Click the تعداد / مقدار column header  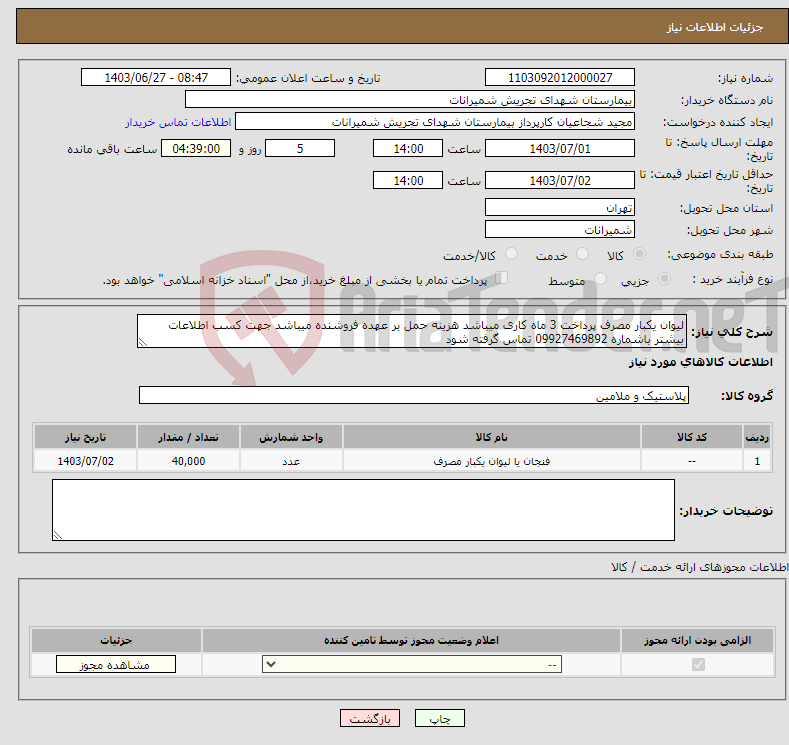click(x=189, y=437)
